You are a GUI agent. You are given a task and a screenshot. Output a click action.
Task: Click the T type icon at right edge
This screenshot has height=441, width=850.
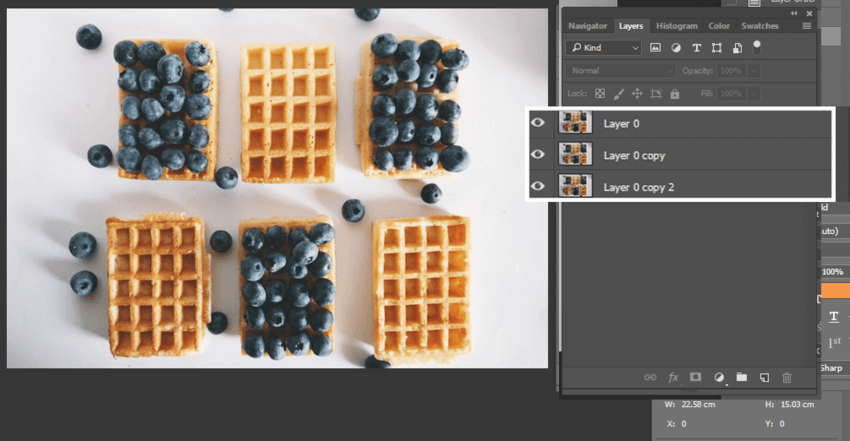[x=834, y=316]
